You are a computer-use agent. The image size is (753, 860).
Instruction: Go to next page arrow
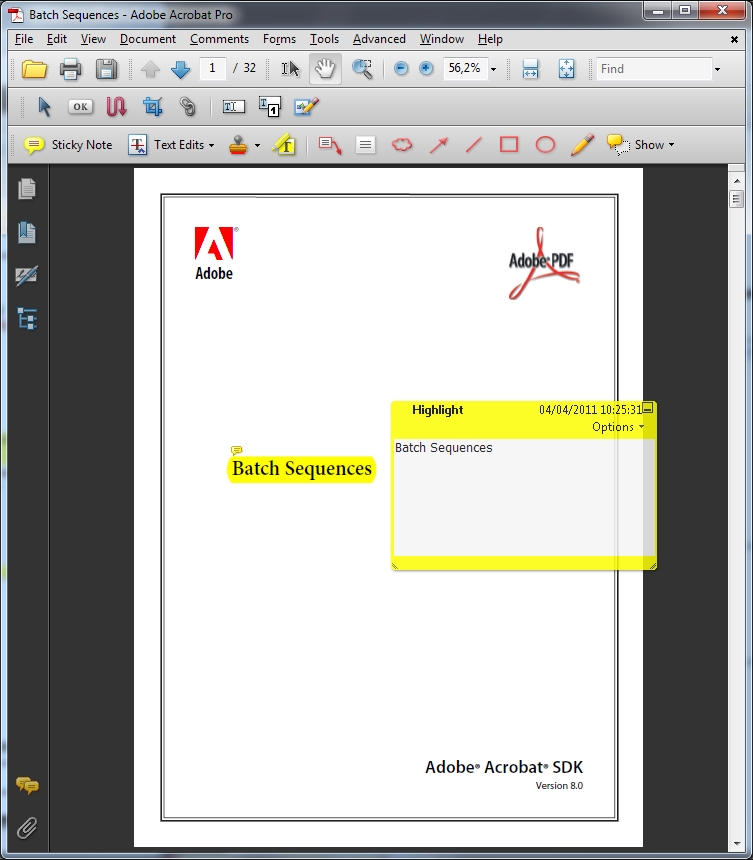coord(180,69)
